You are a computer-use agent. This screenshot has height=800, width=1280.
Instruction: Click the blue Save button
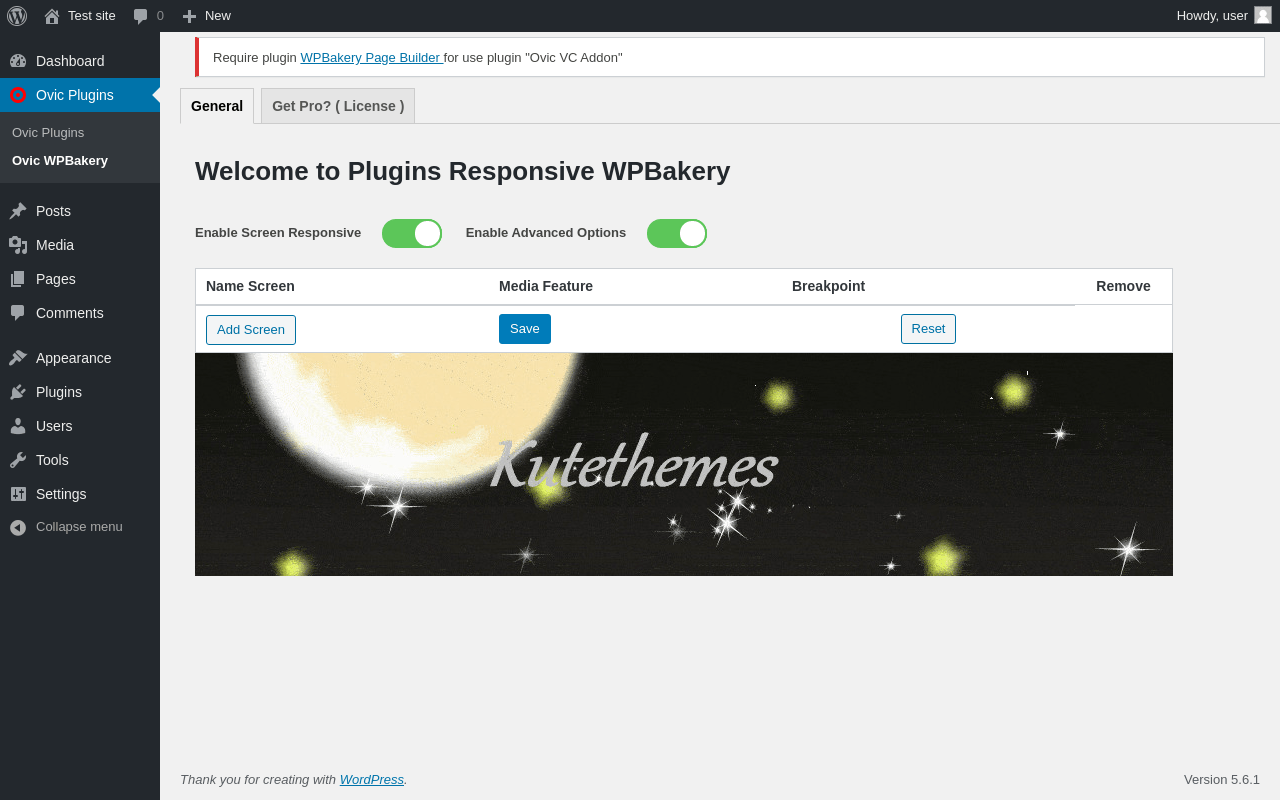525,329
